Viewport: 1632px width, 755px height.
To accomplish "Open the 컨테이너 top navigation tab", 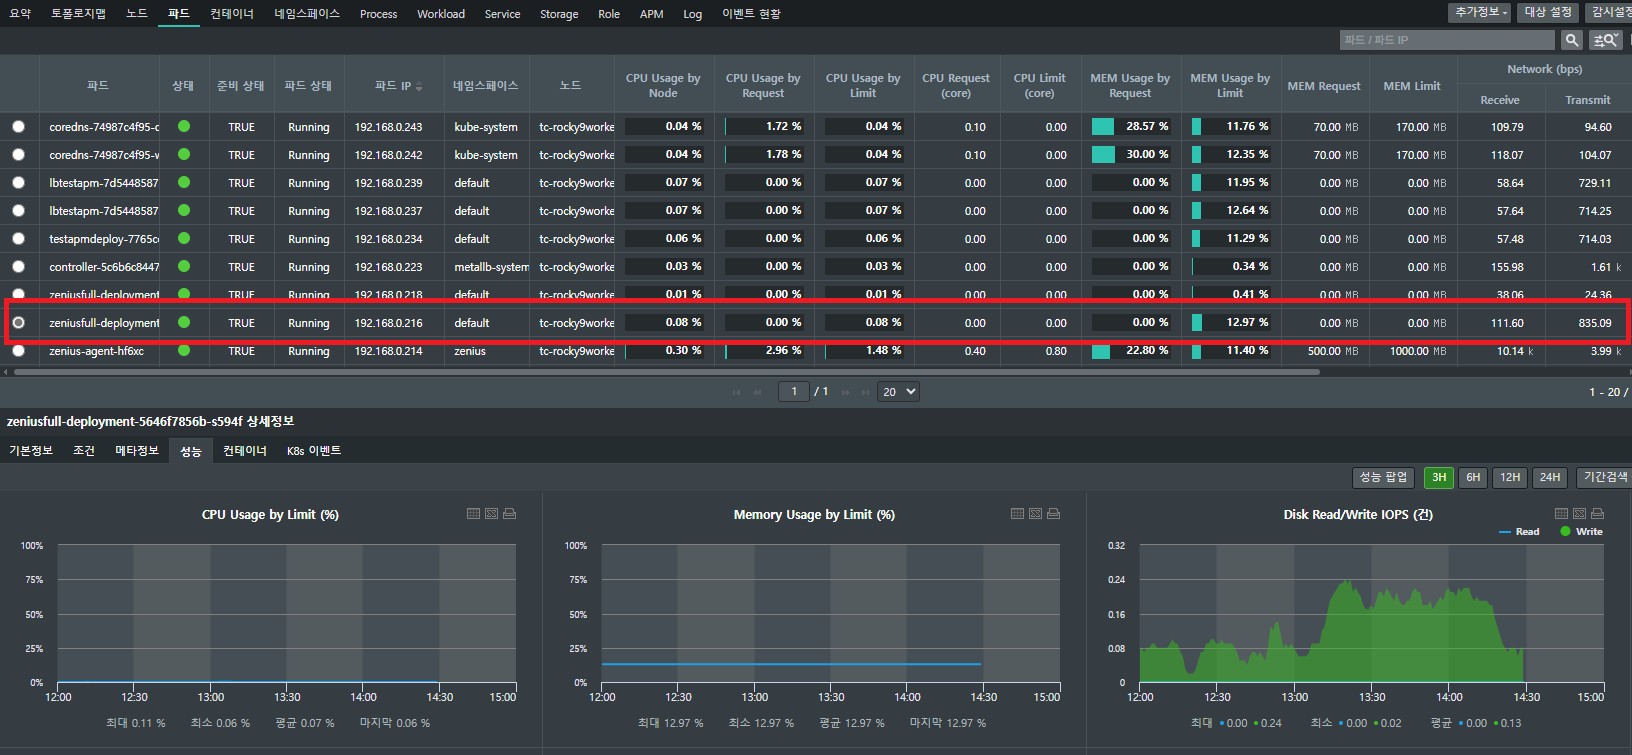I will [232, 14].
